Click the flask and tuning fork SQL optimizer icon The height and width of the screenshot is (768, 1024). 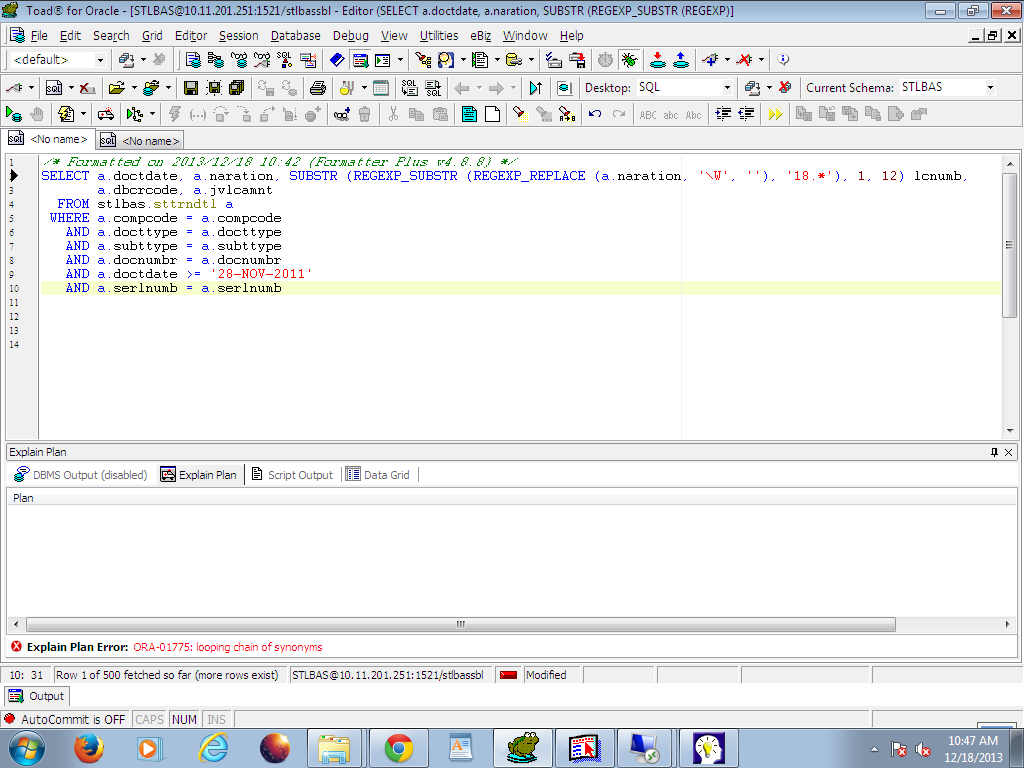coord(346,88)
